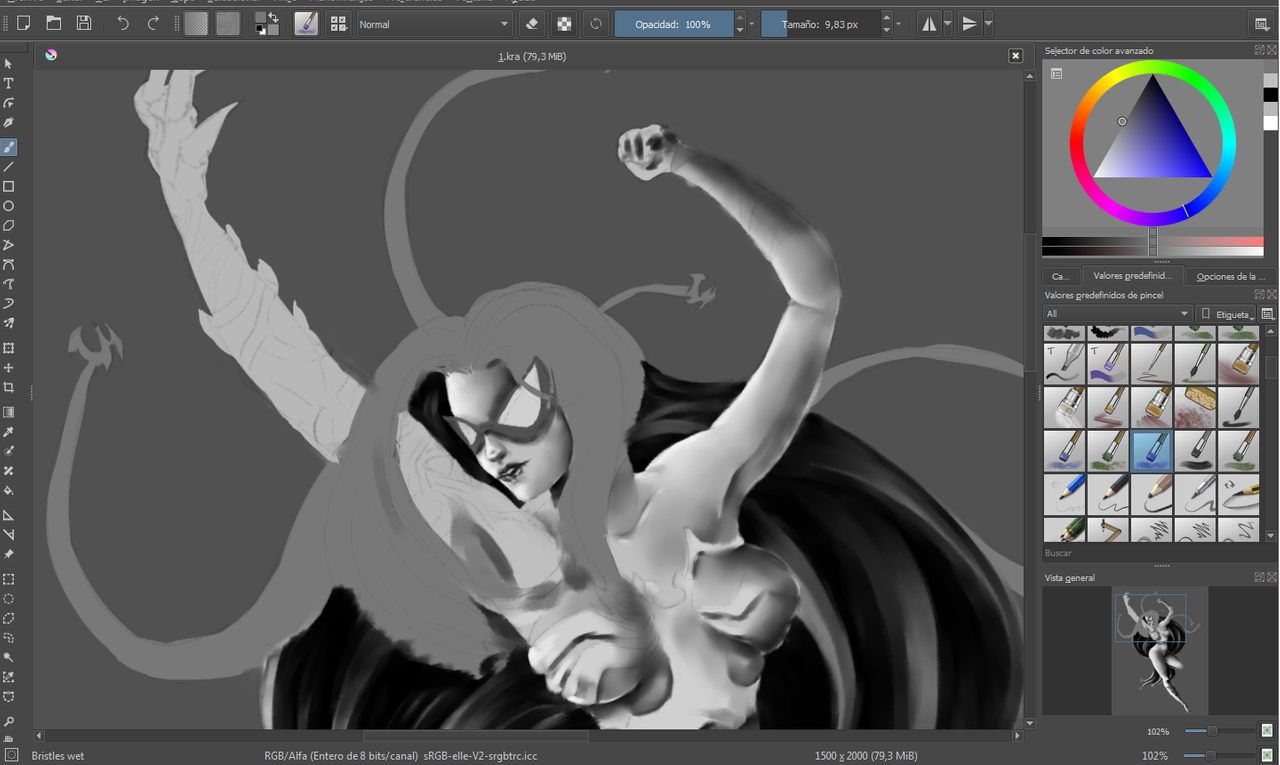Select the Gradient tool
This screenshot has height=765, width=1280.
point(9,412)
